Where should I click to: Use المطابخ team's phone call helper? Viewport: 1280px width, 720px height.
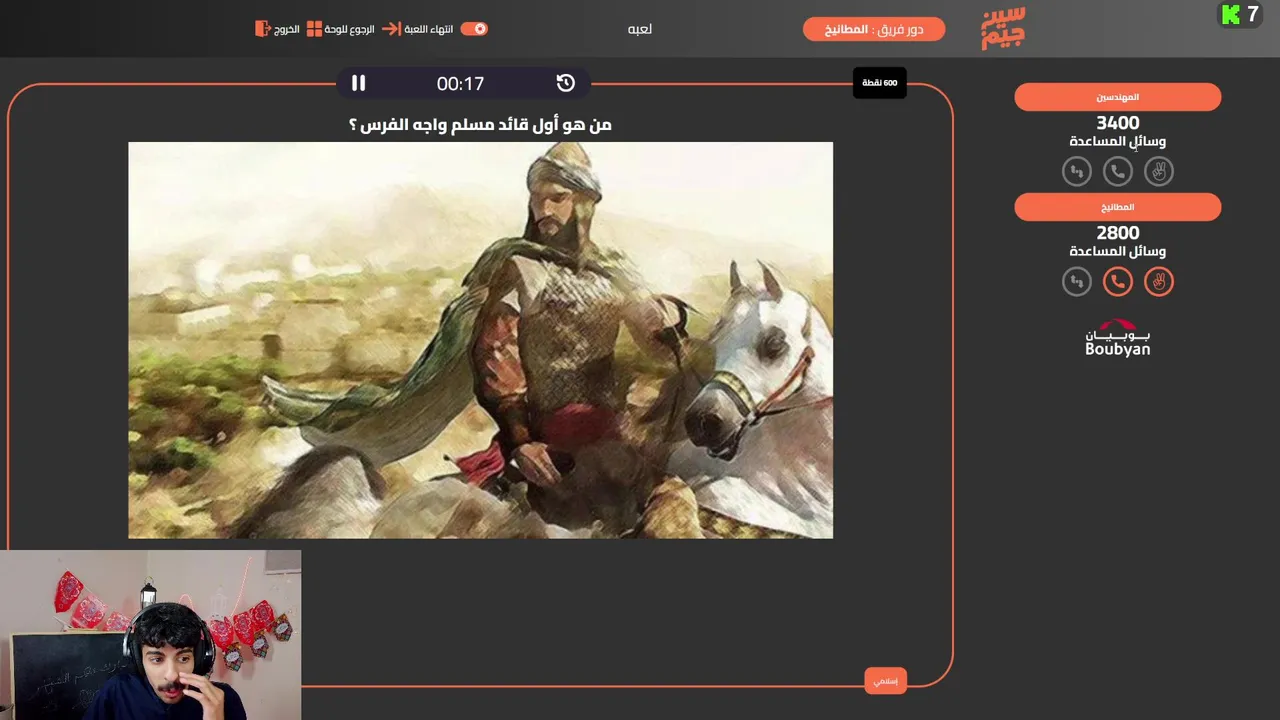1118,282
